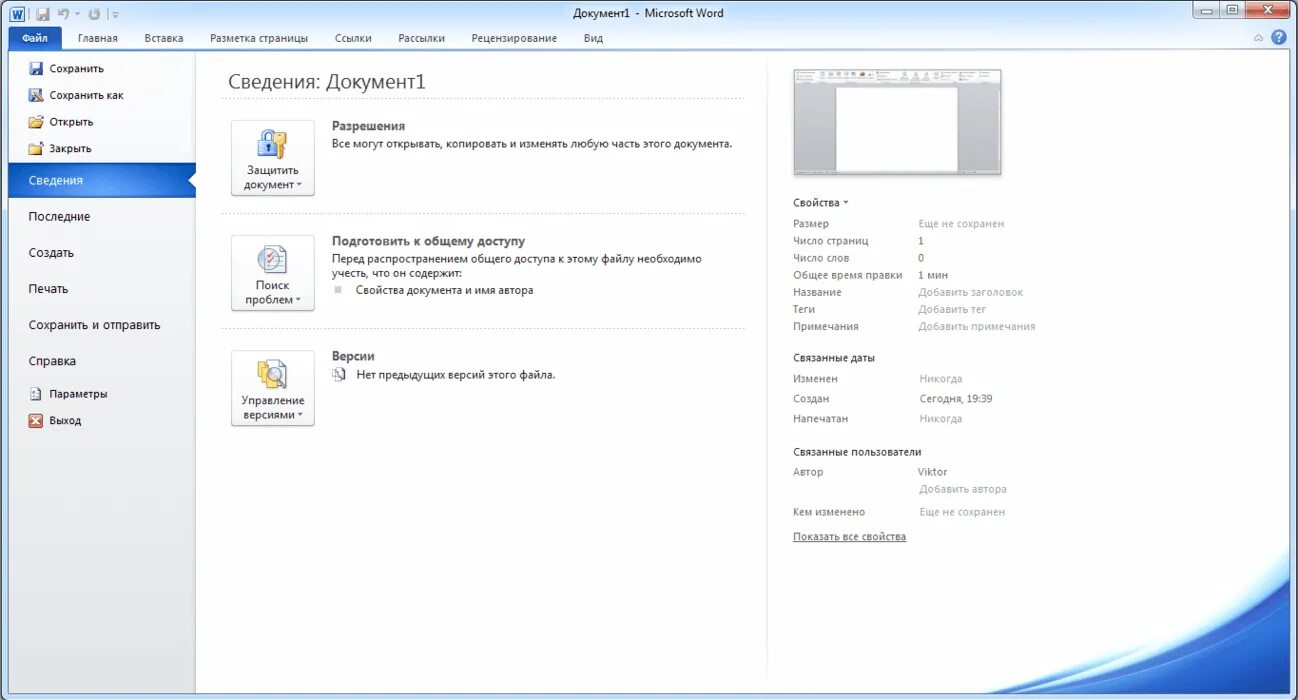Click the Параметры document icon
Image resolution: width=1298 pixels, height=700 pixels.
[36, 394]
